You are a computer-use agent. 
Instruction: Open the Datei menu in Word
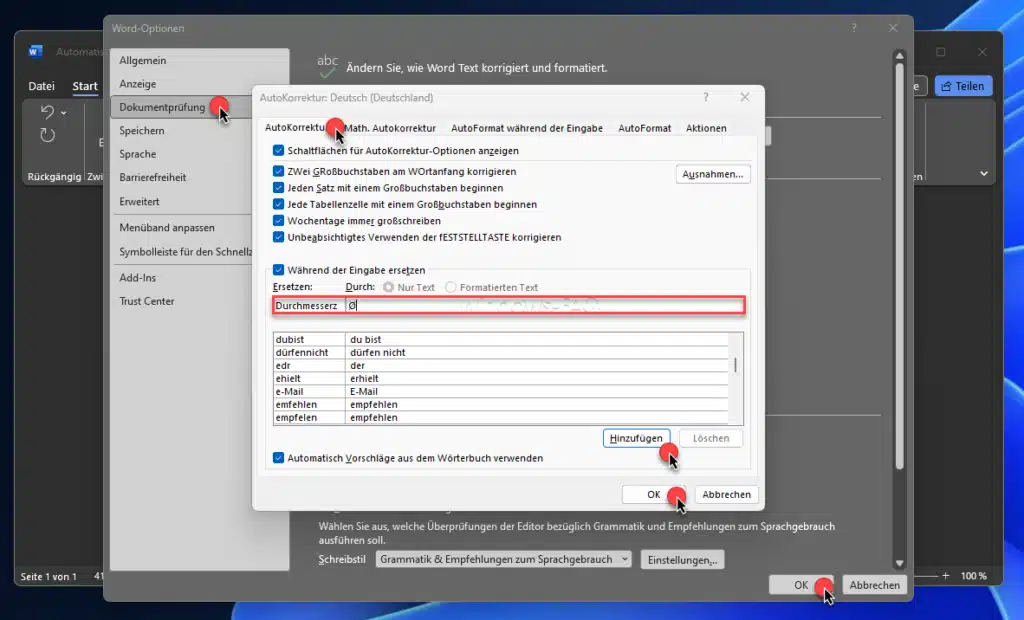(41, 86)
